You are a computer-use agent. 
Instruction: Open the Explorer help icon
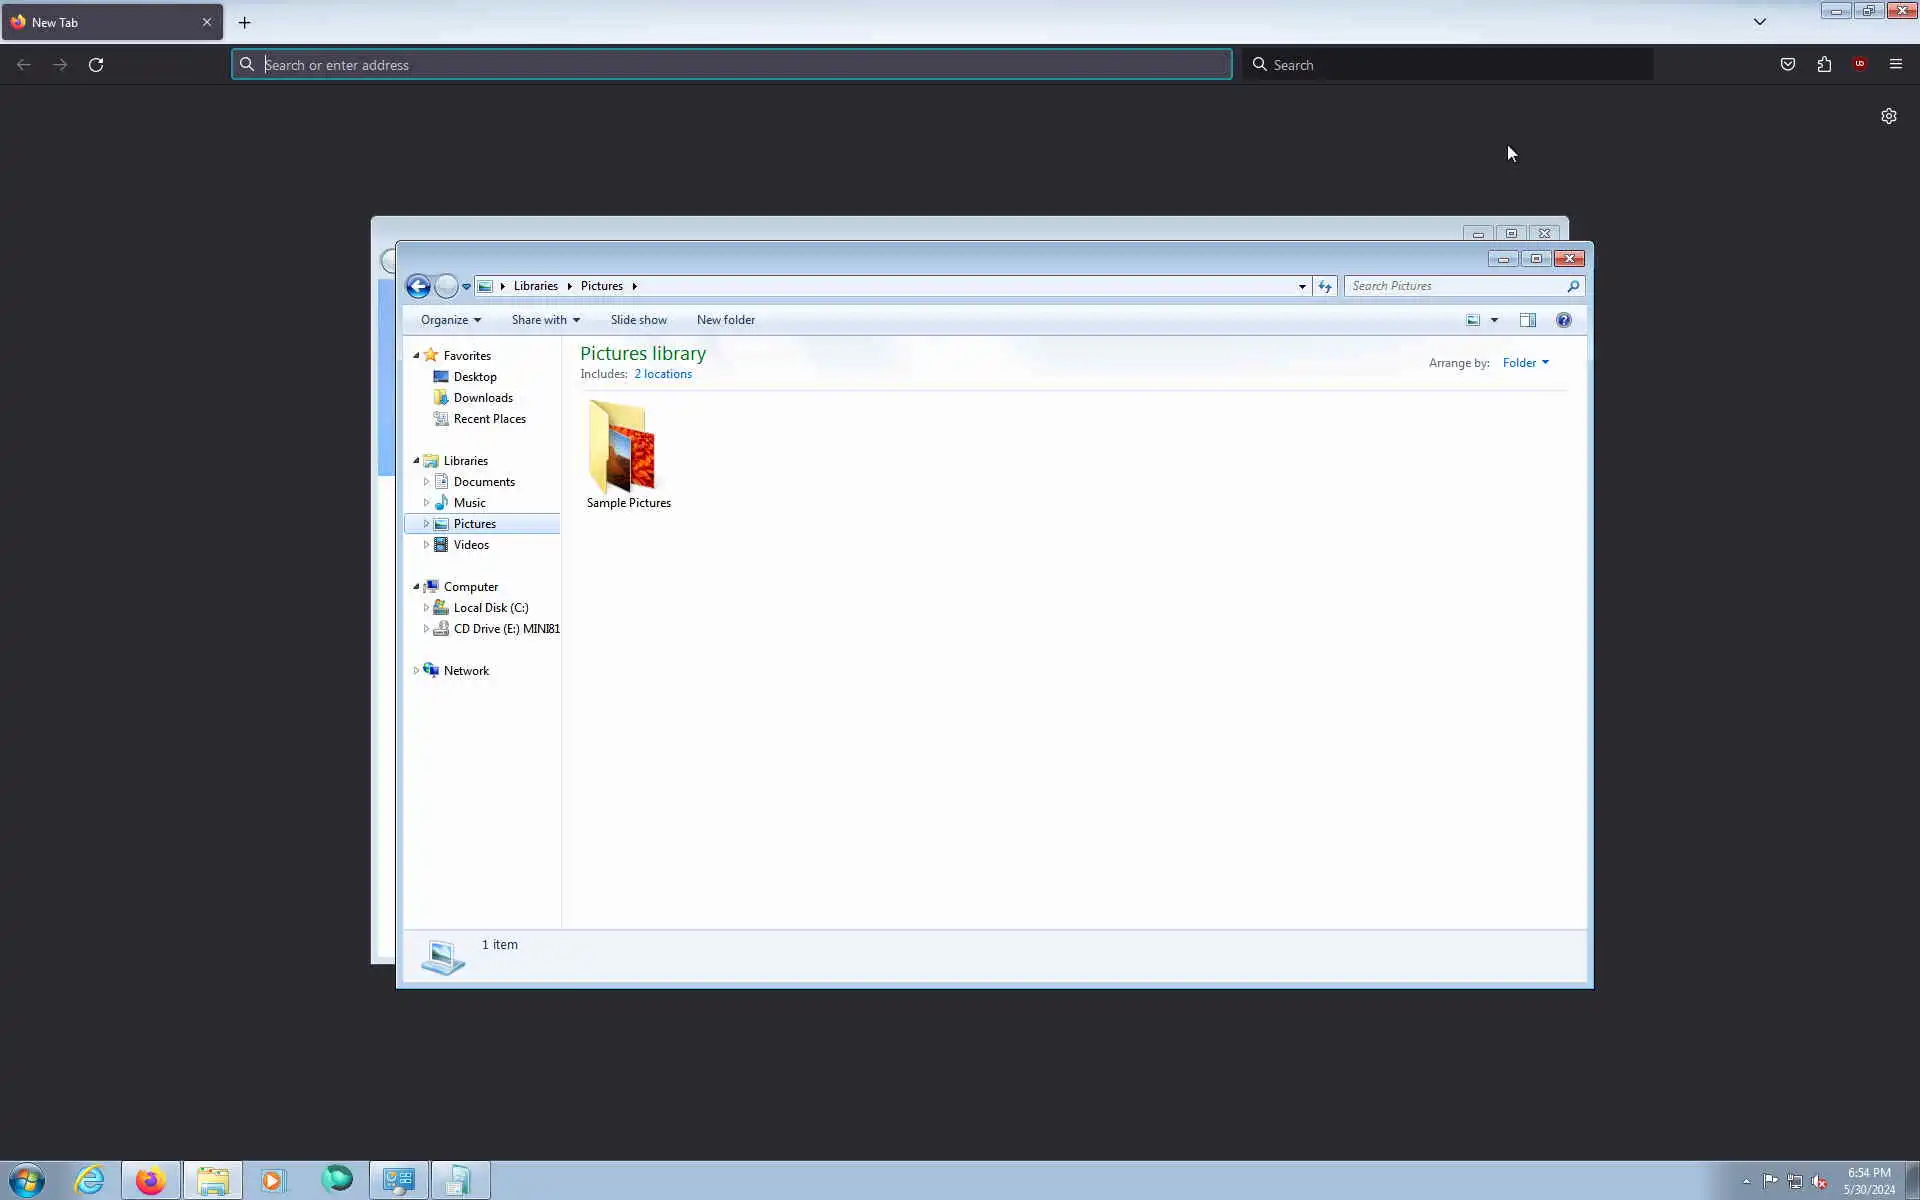coord(1563,320)
